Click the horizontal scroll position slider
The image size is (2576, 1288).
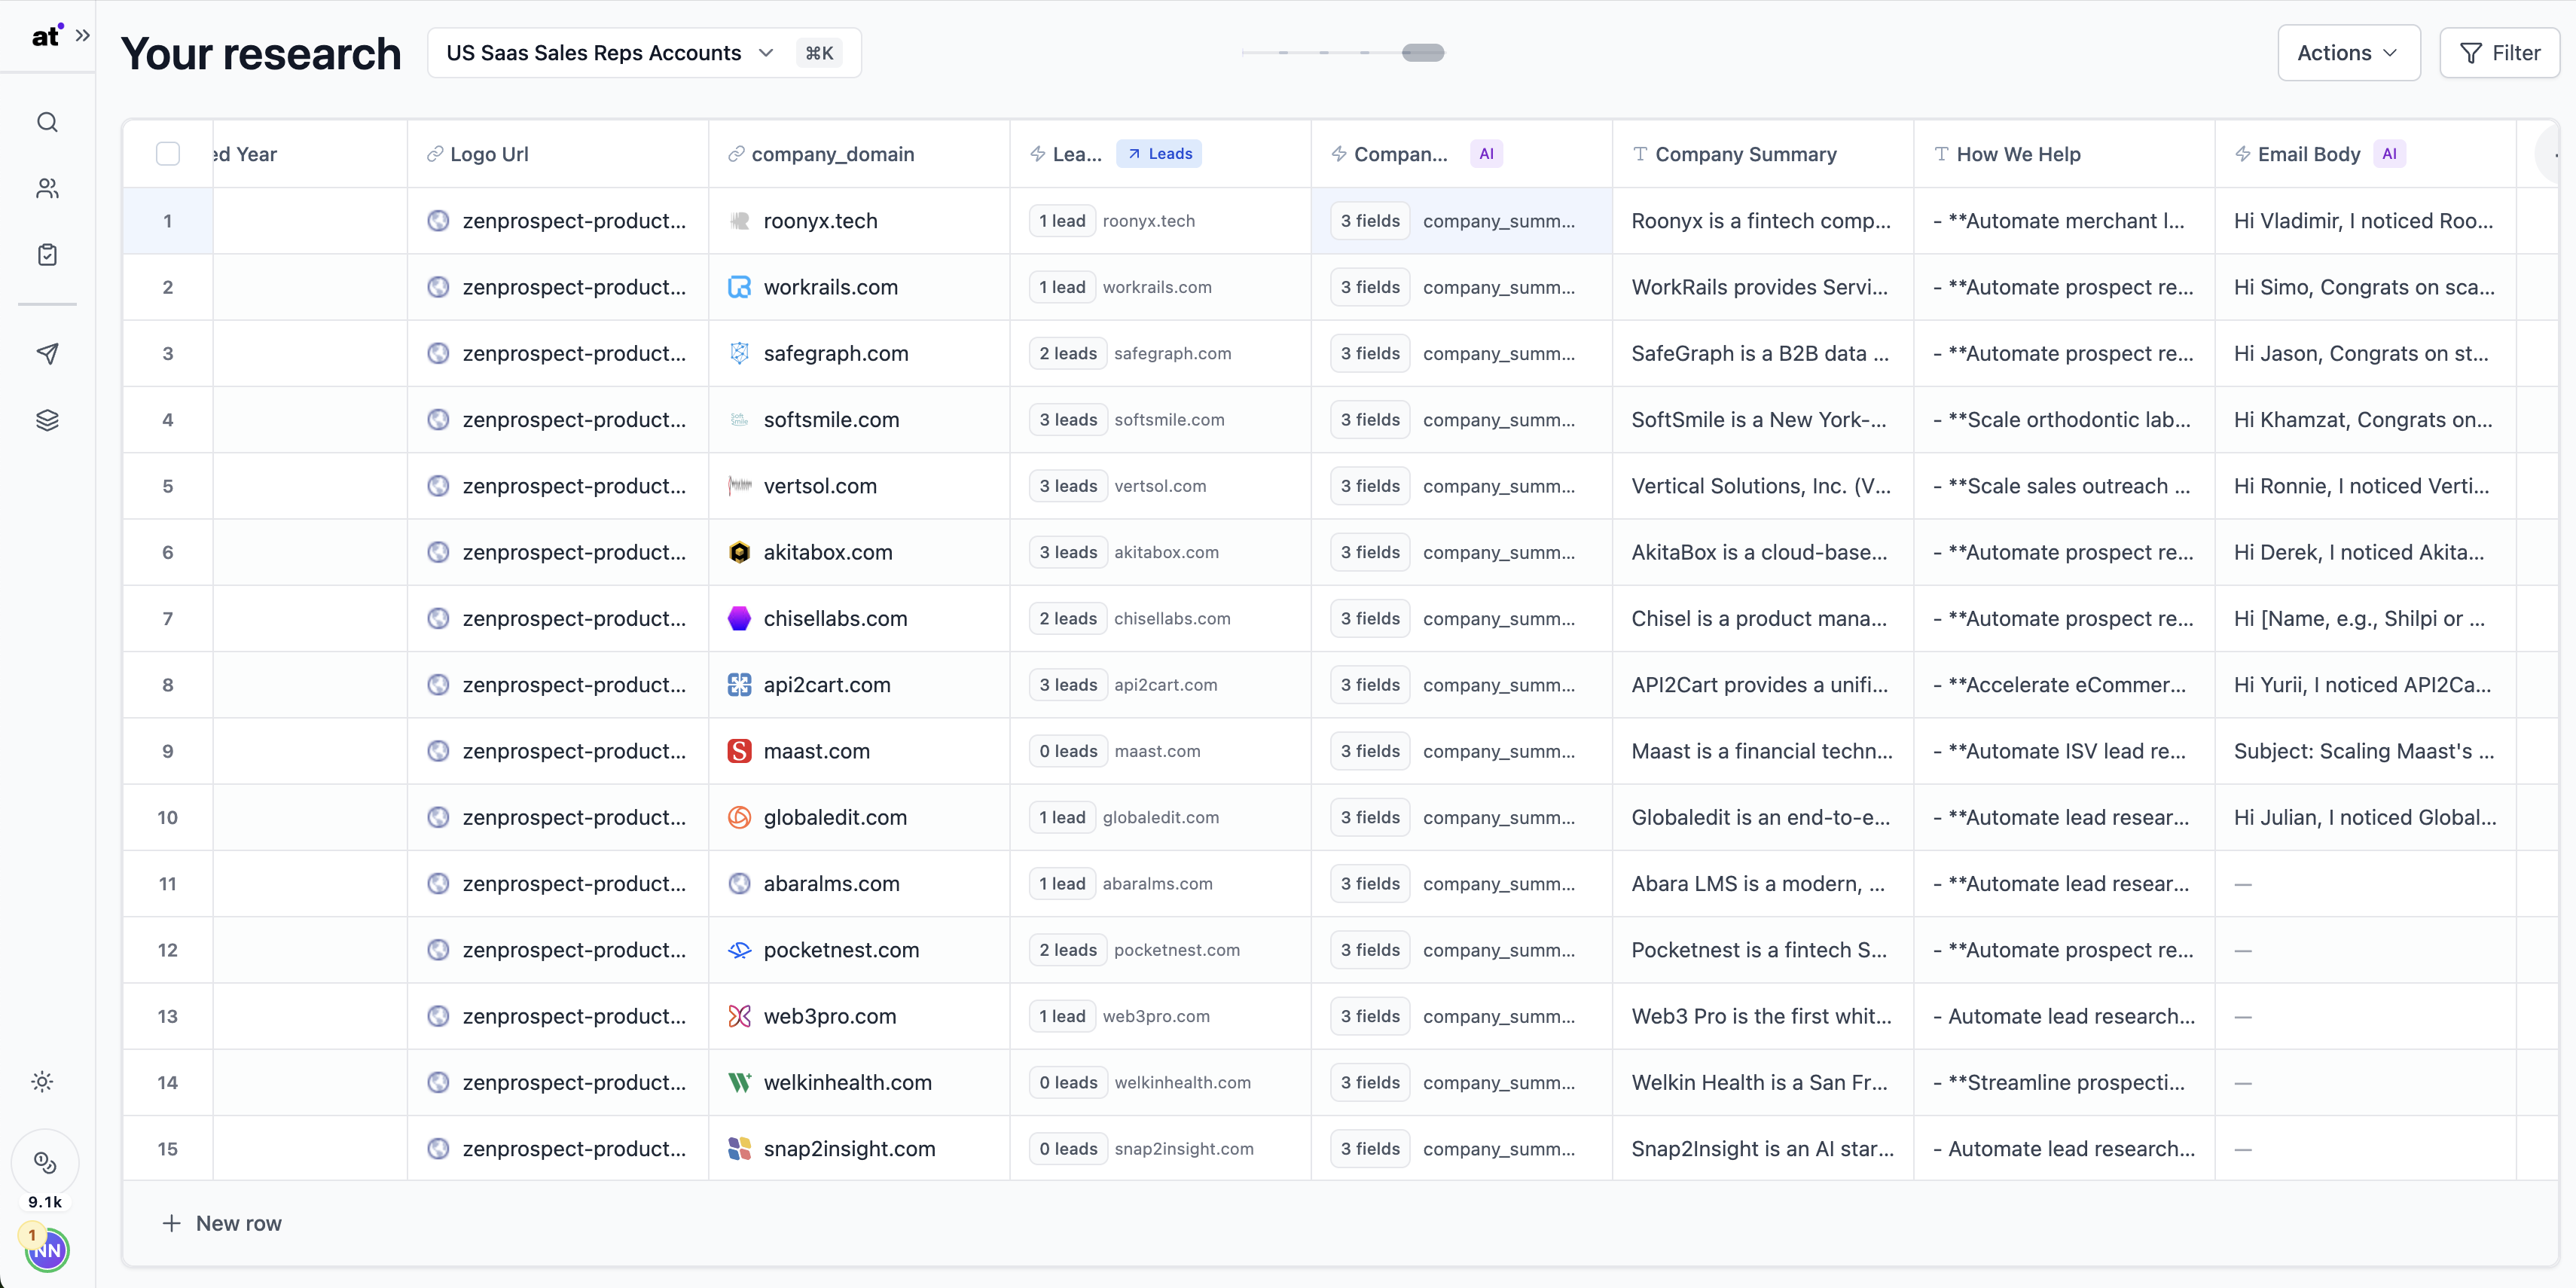1422,53
